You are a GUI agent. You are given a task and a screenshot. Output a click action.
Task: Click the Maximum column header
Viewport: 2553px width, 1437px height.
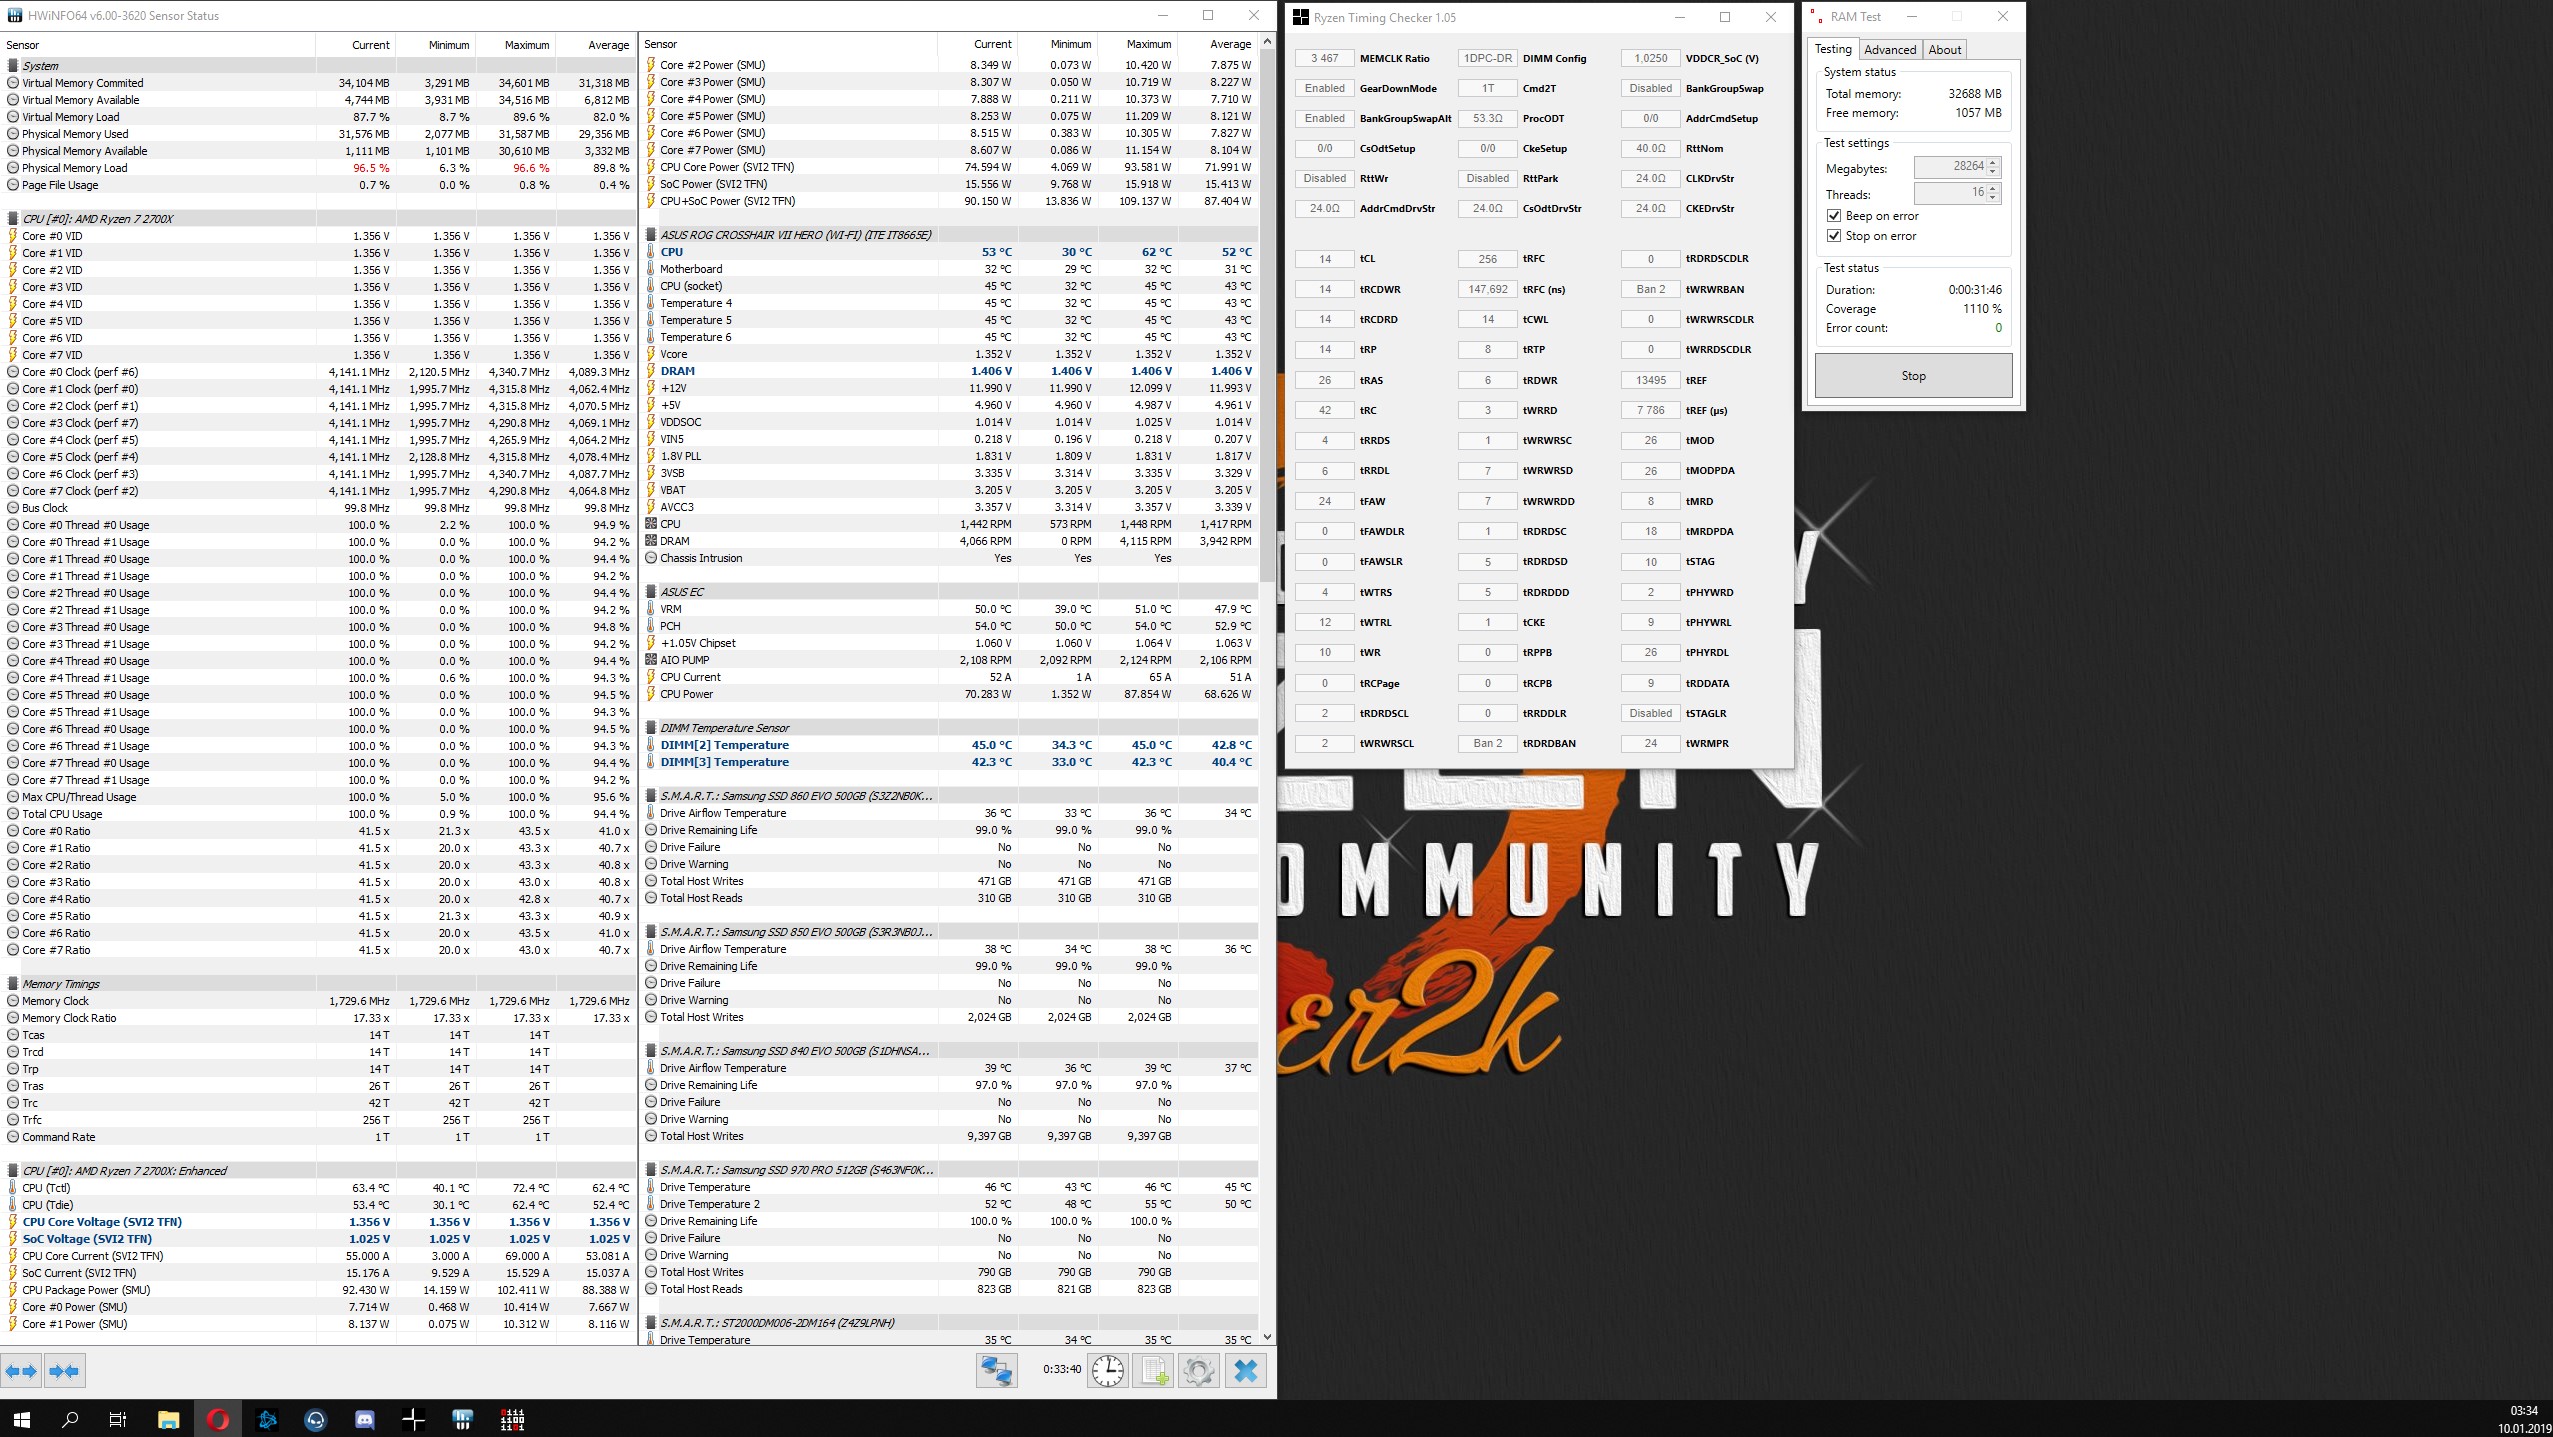(526, 45)
